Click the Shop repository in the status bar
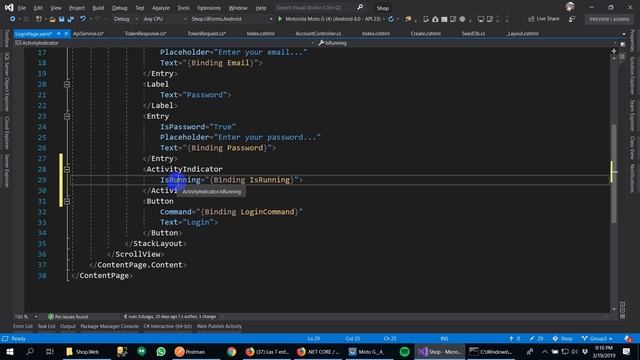This screenshot has width=640, height=360. [x=562, y=339]
